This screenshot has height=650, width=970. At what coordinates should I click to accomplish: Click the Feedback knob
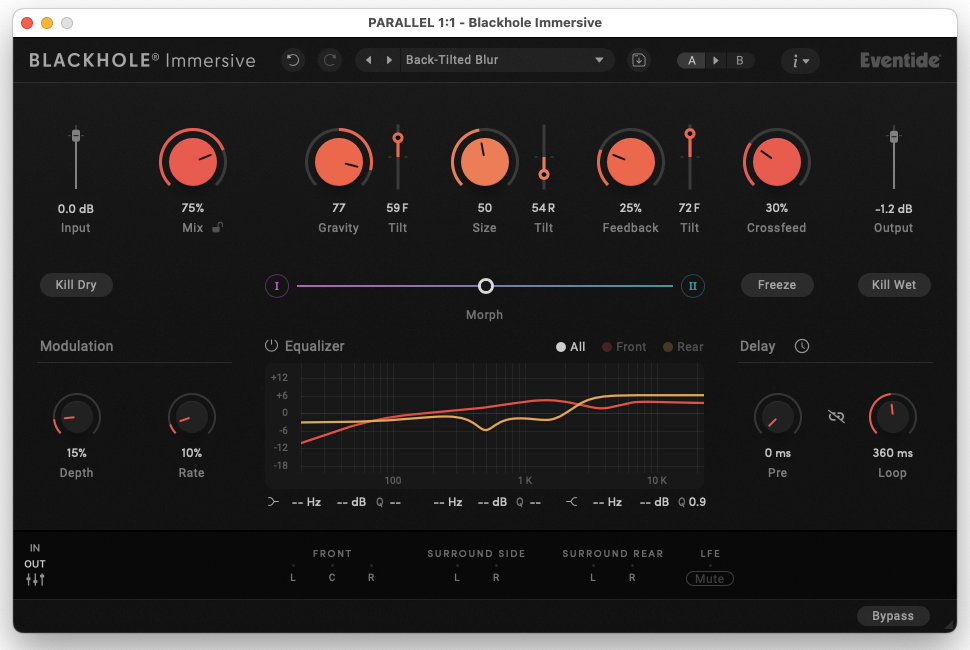(x=630, y=161)
